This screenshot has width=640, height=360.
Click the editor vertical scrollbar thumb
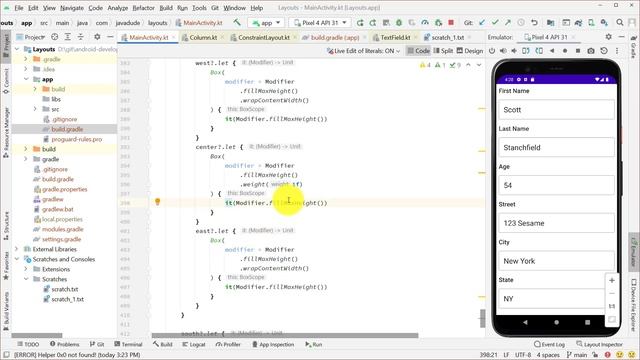482,318
